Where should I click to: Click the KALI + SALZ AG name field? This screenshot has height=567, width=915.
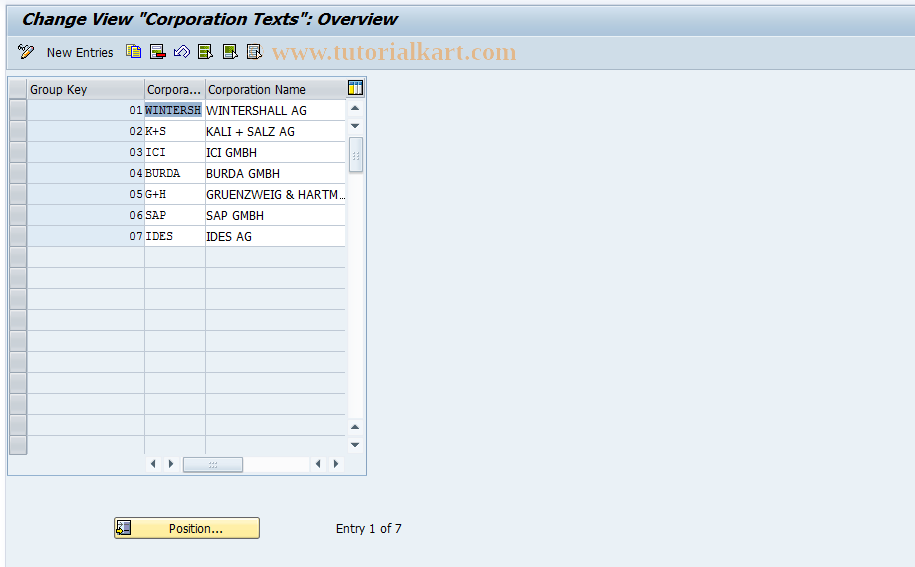point(275,131)
